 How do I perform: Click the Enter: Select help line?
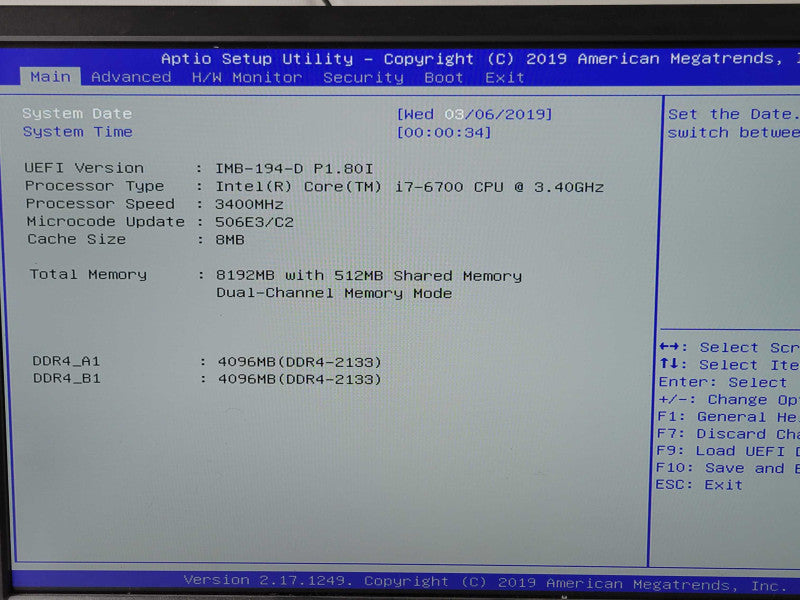click(722, 382)
